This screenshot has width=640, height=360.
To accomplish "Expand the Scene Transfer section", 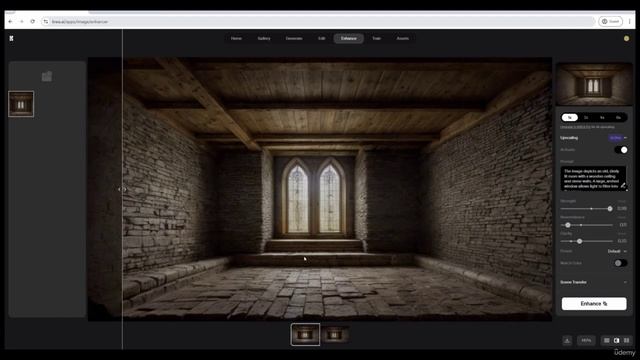I will (x=593, y=282).
